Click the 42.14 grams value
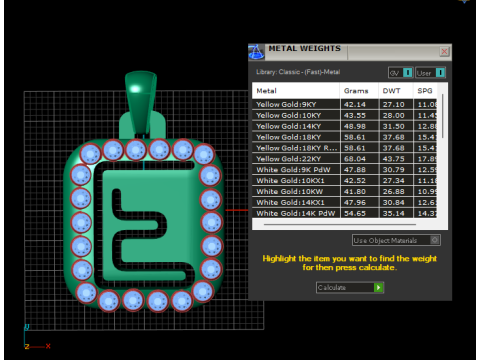Viewport: 480px width, 360px height. click(x=355, y=104)
